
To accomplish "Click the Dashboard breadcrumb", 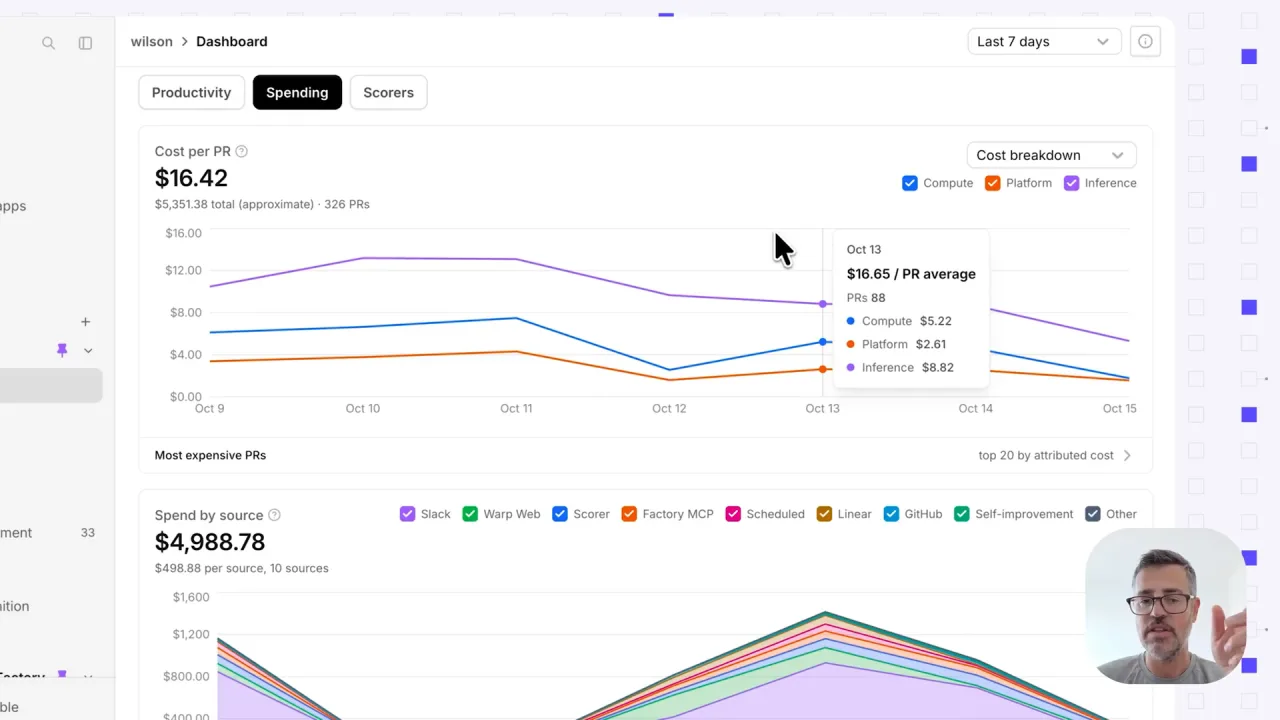I will (x=232, y=41).
